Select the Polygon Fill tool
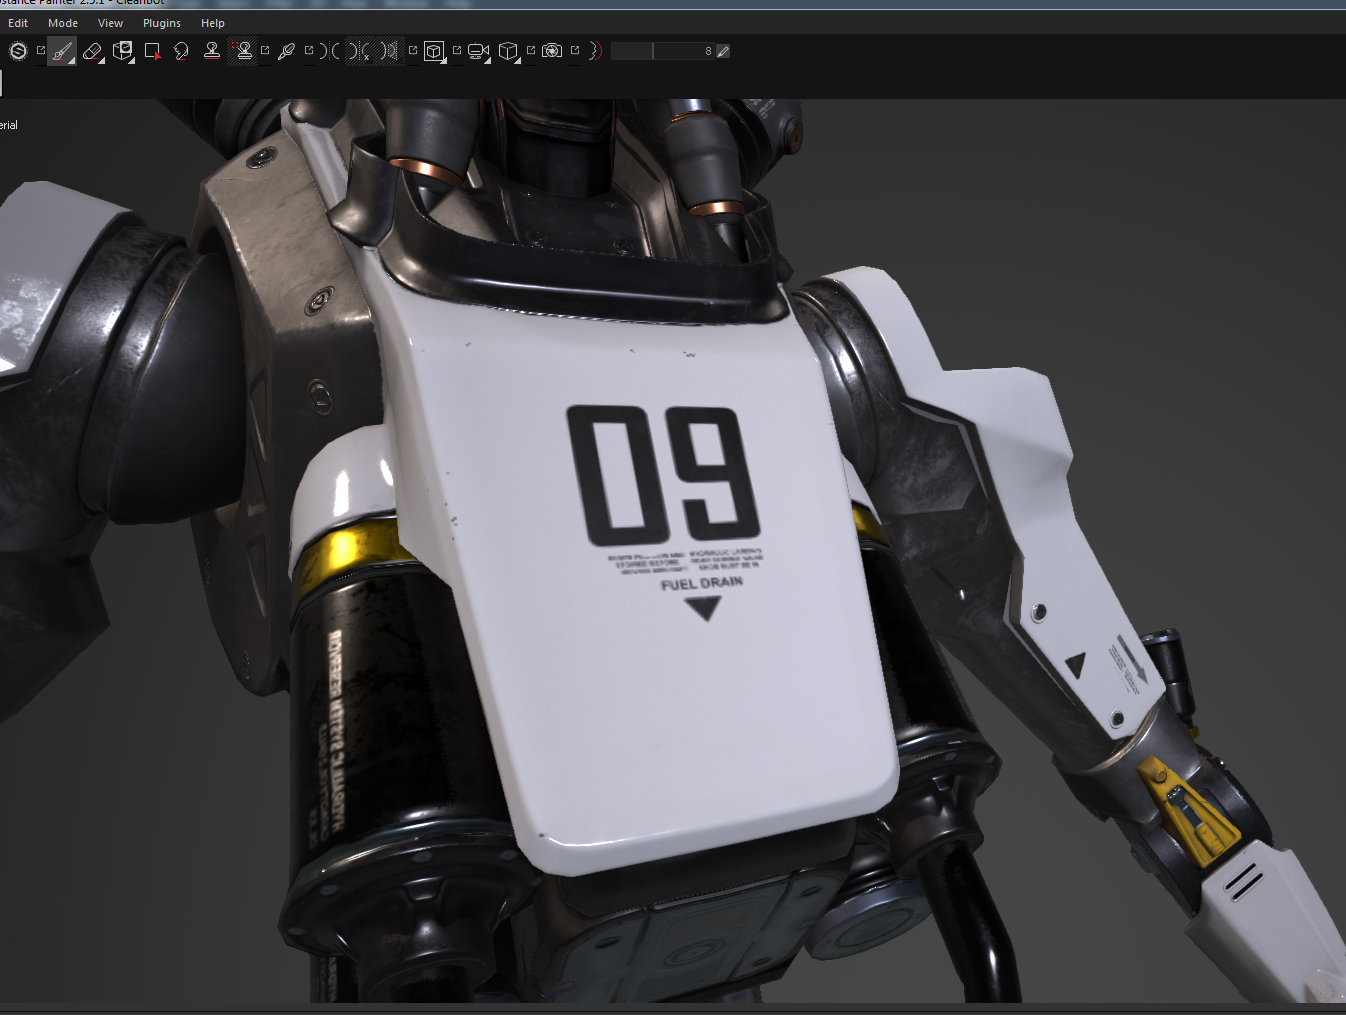Screen dimensions: 1346x1015 [x=153, y=51]
